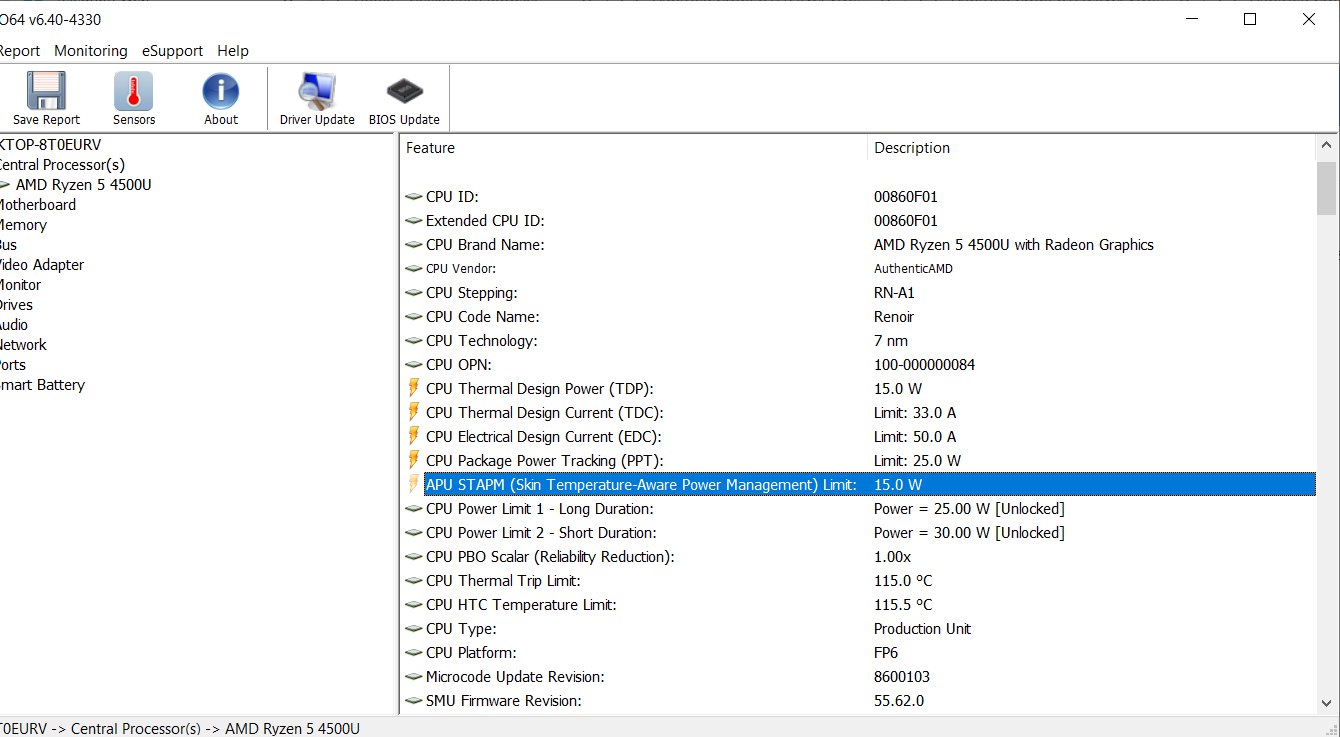Open BIOS Update chip icon
1340x737 pixels.
pos(404,91)
